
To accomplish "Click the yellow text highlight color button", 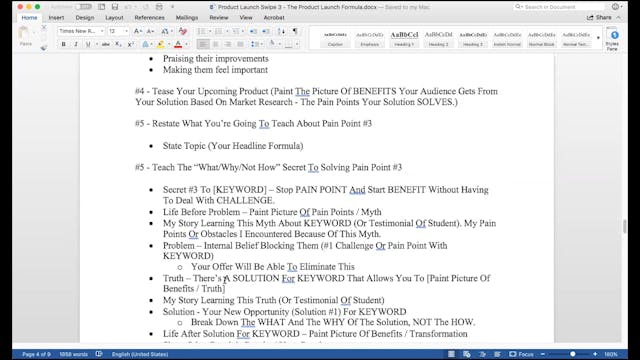I will pos(160,44).
